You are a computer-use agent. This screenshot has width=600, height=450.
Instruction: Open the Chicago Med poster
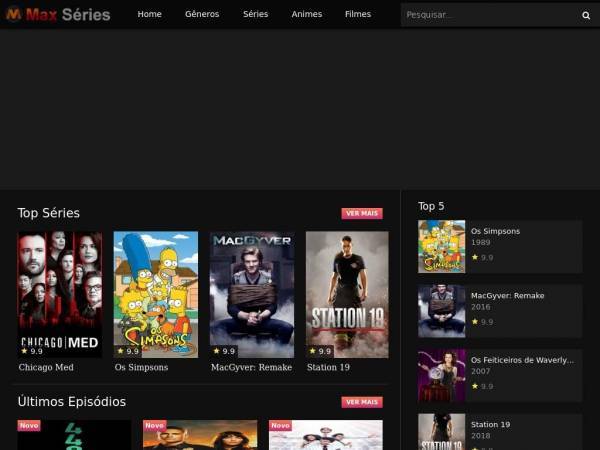(x=60, y=294)
